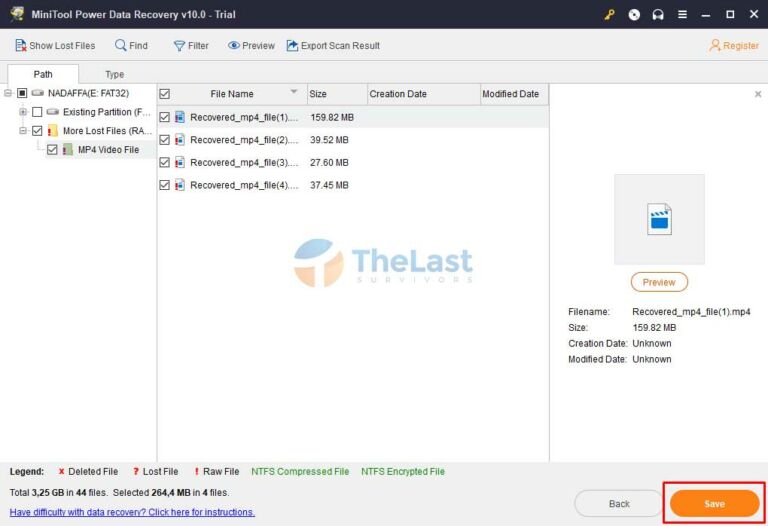Toggle the MP4 Video File checkbox
Viewport: 768px width, 526px height.
click(53, 149)
